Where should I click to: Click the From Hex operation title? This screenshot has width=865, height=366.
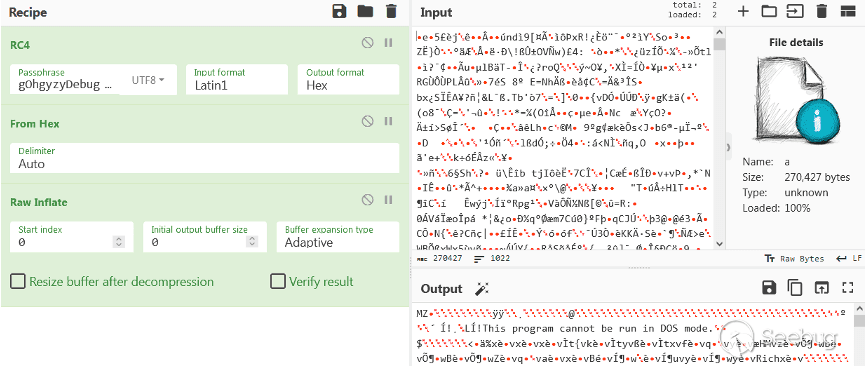coord(35,124)
